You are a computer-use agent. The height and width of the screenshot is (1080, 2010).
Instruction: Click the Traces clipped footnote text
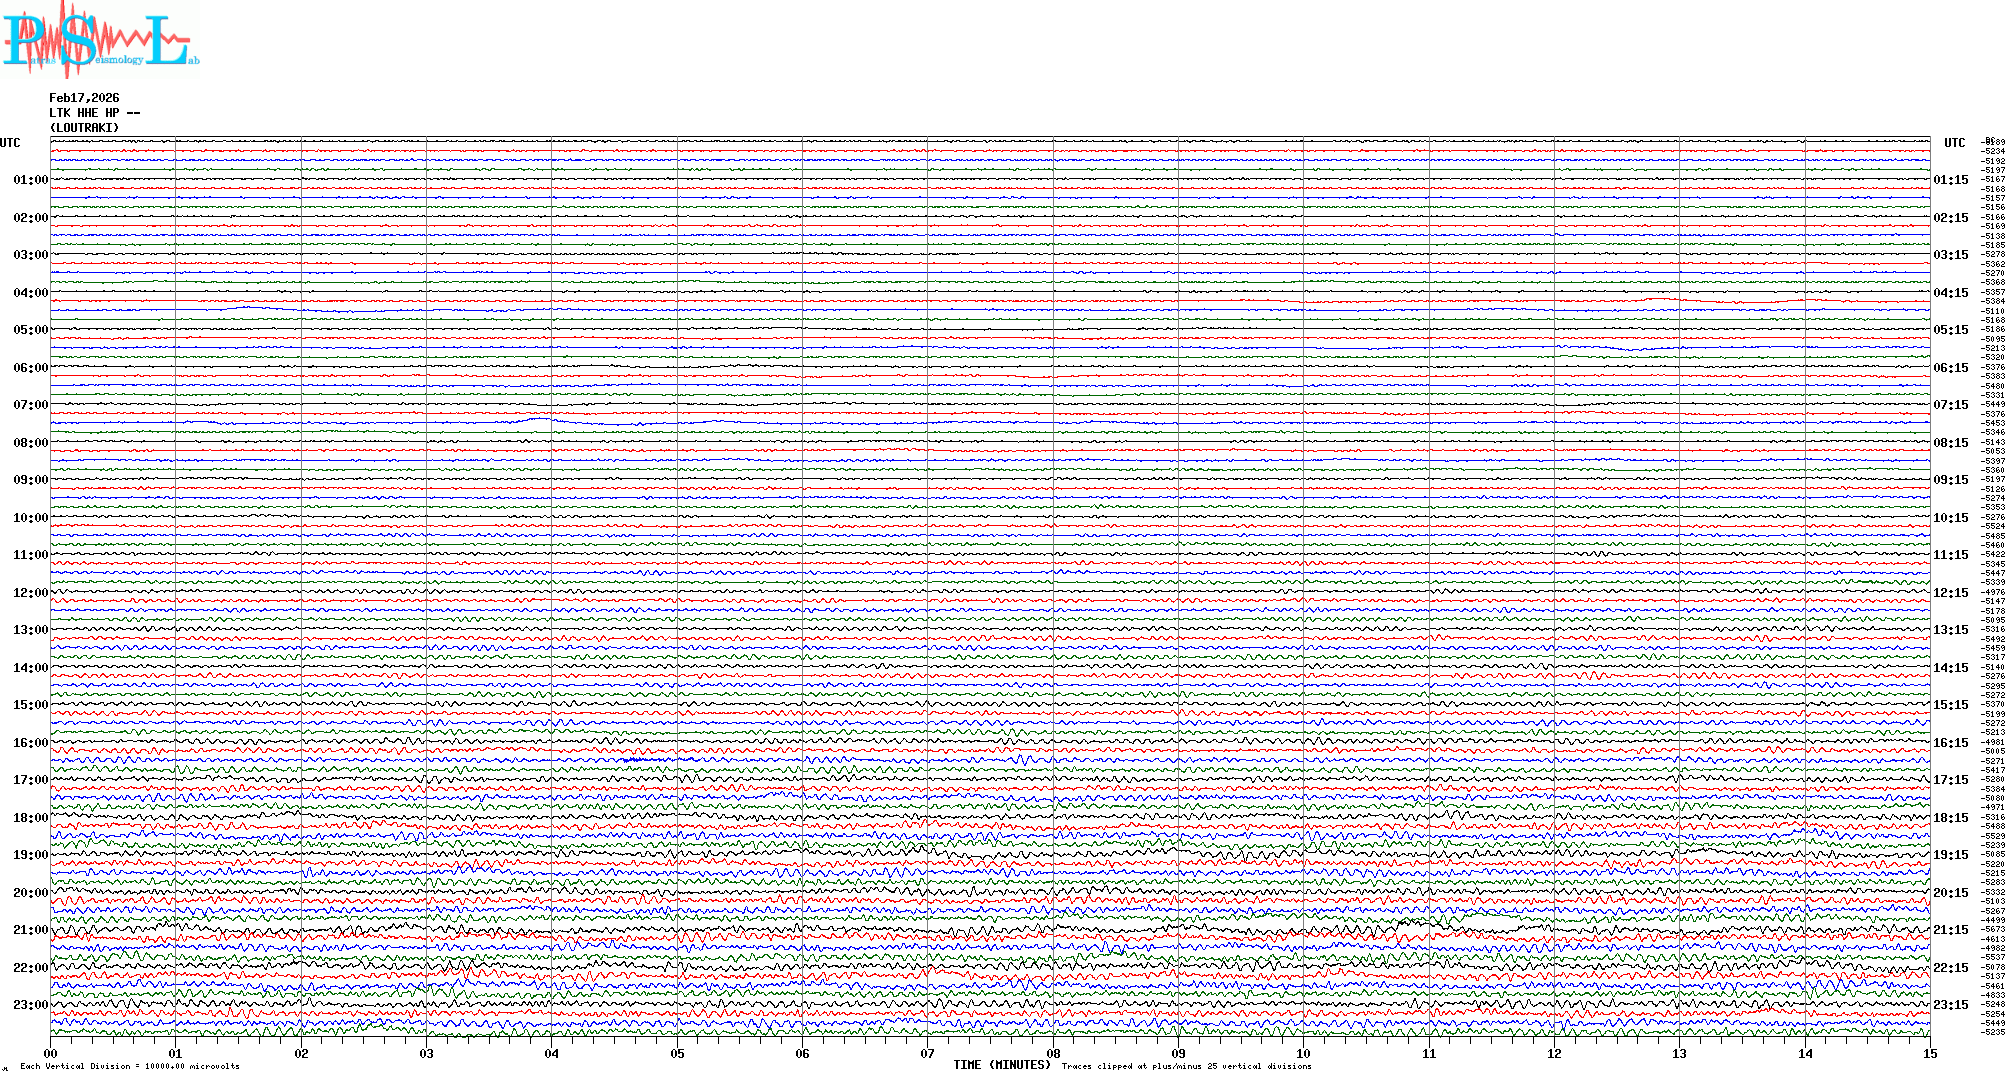1186,1066
